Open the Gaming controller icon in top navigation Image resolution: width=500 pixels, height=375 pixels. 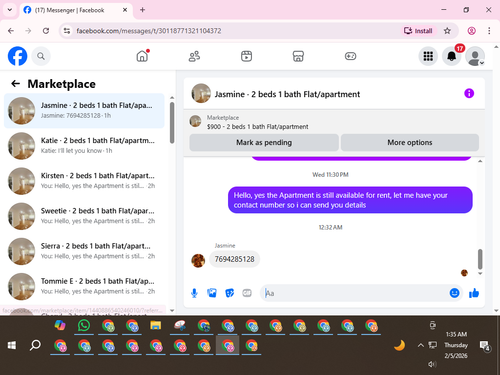(350, 56)
